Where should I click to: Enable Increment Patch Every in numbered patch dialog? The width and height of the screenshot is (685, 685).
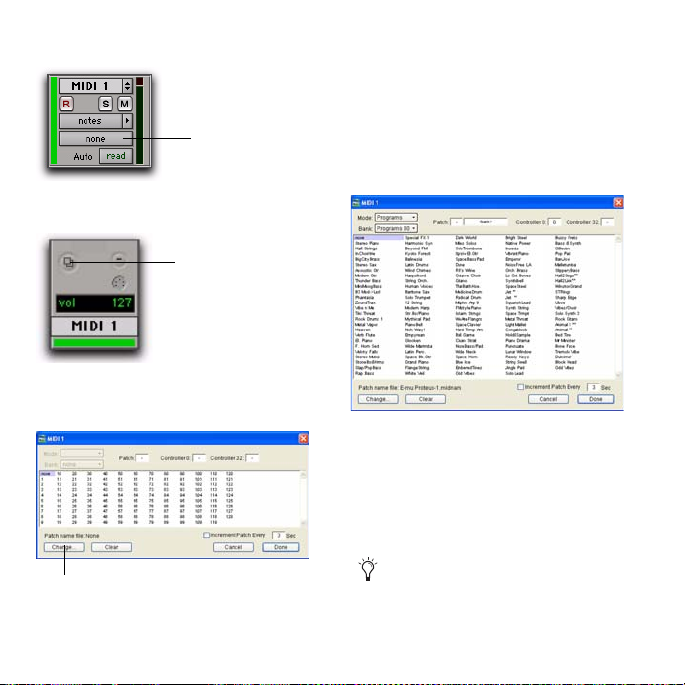click(x=206, y=535)
